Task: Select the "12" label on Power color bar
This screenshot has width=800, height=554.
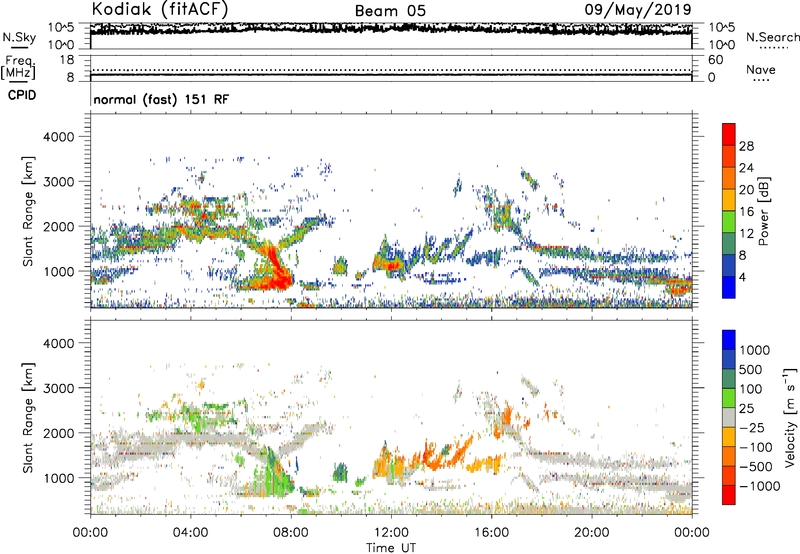Action: point(746,233)
